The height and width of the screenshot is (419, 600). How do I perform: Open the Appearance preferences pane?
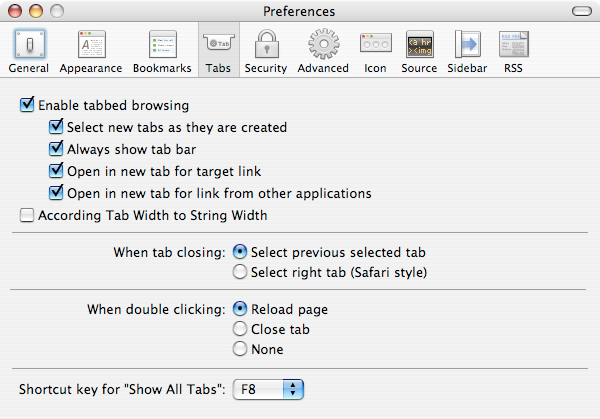point(91,50)
